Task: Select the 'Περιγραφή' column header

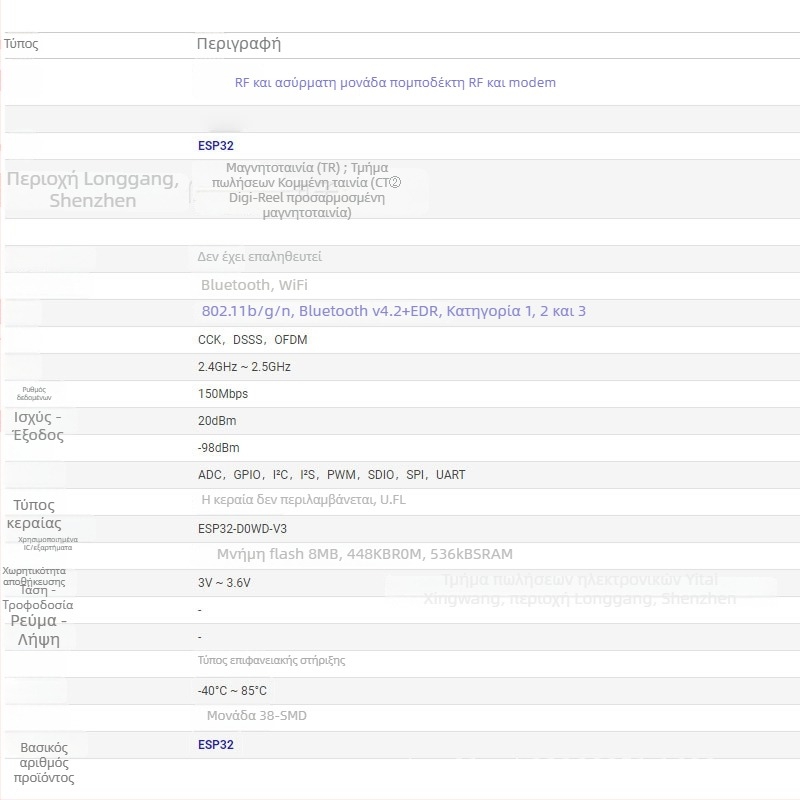Action: (x=239, y=44)
